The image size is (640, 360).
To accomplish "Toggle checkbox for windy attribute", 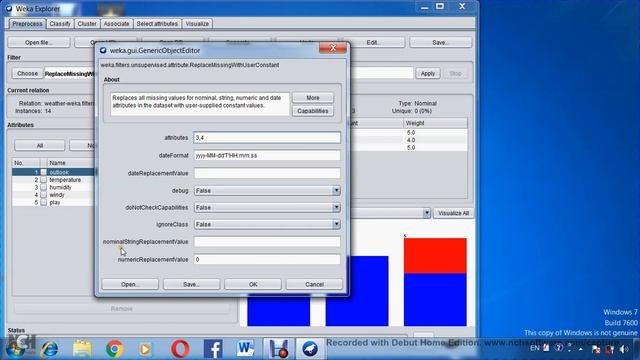I will coord(44,195).
